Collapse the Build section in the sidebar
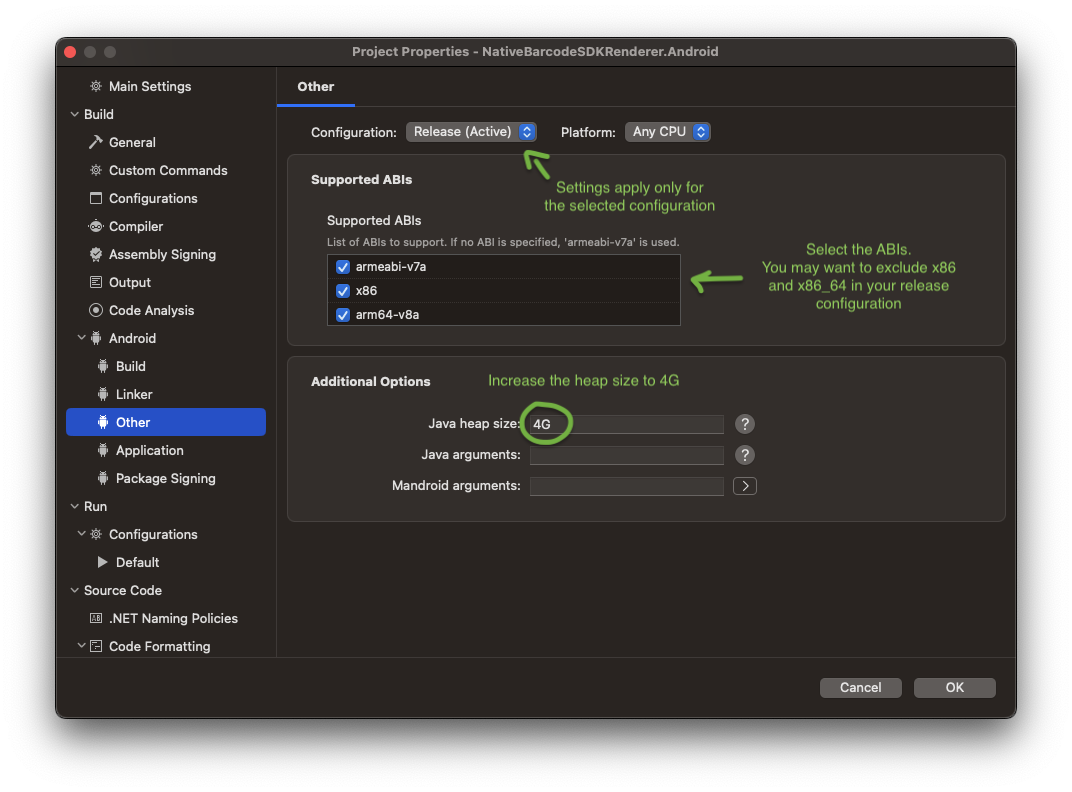Screen dimensions: 1072x792 pos(74,114)
